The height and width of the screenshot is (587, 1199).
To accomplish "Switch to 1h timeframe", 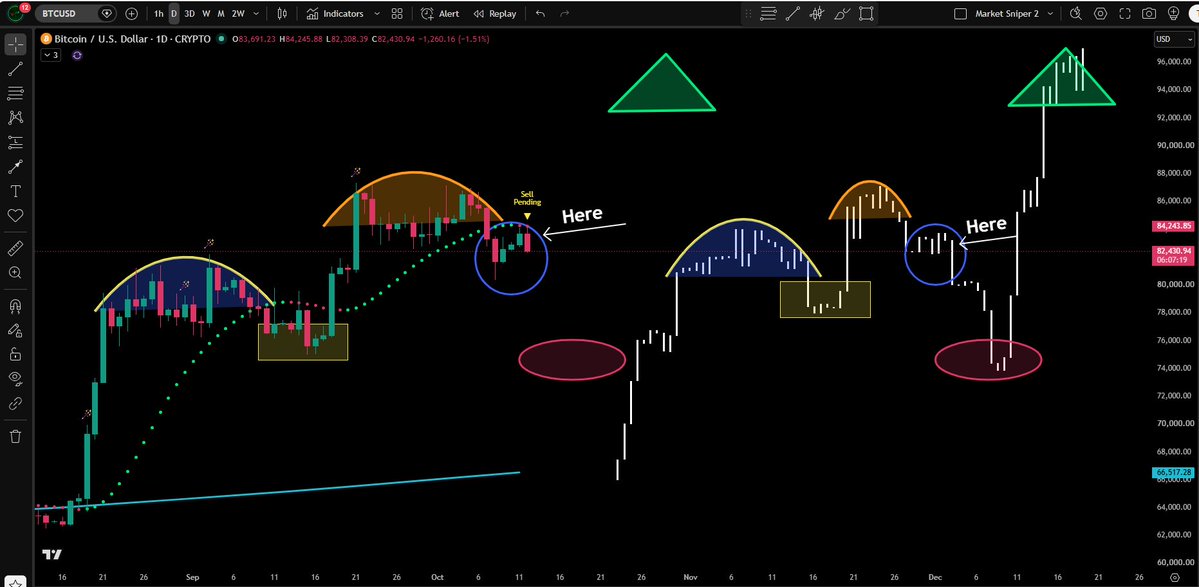I will (x=158, y=14).
